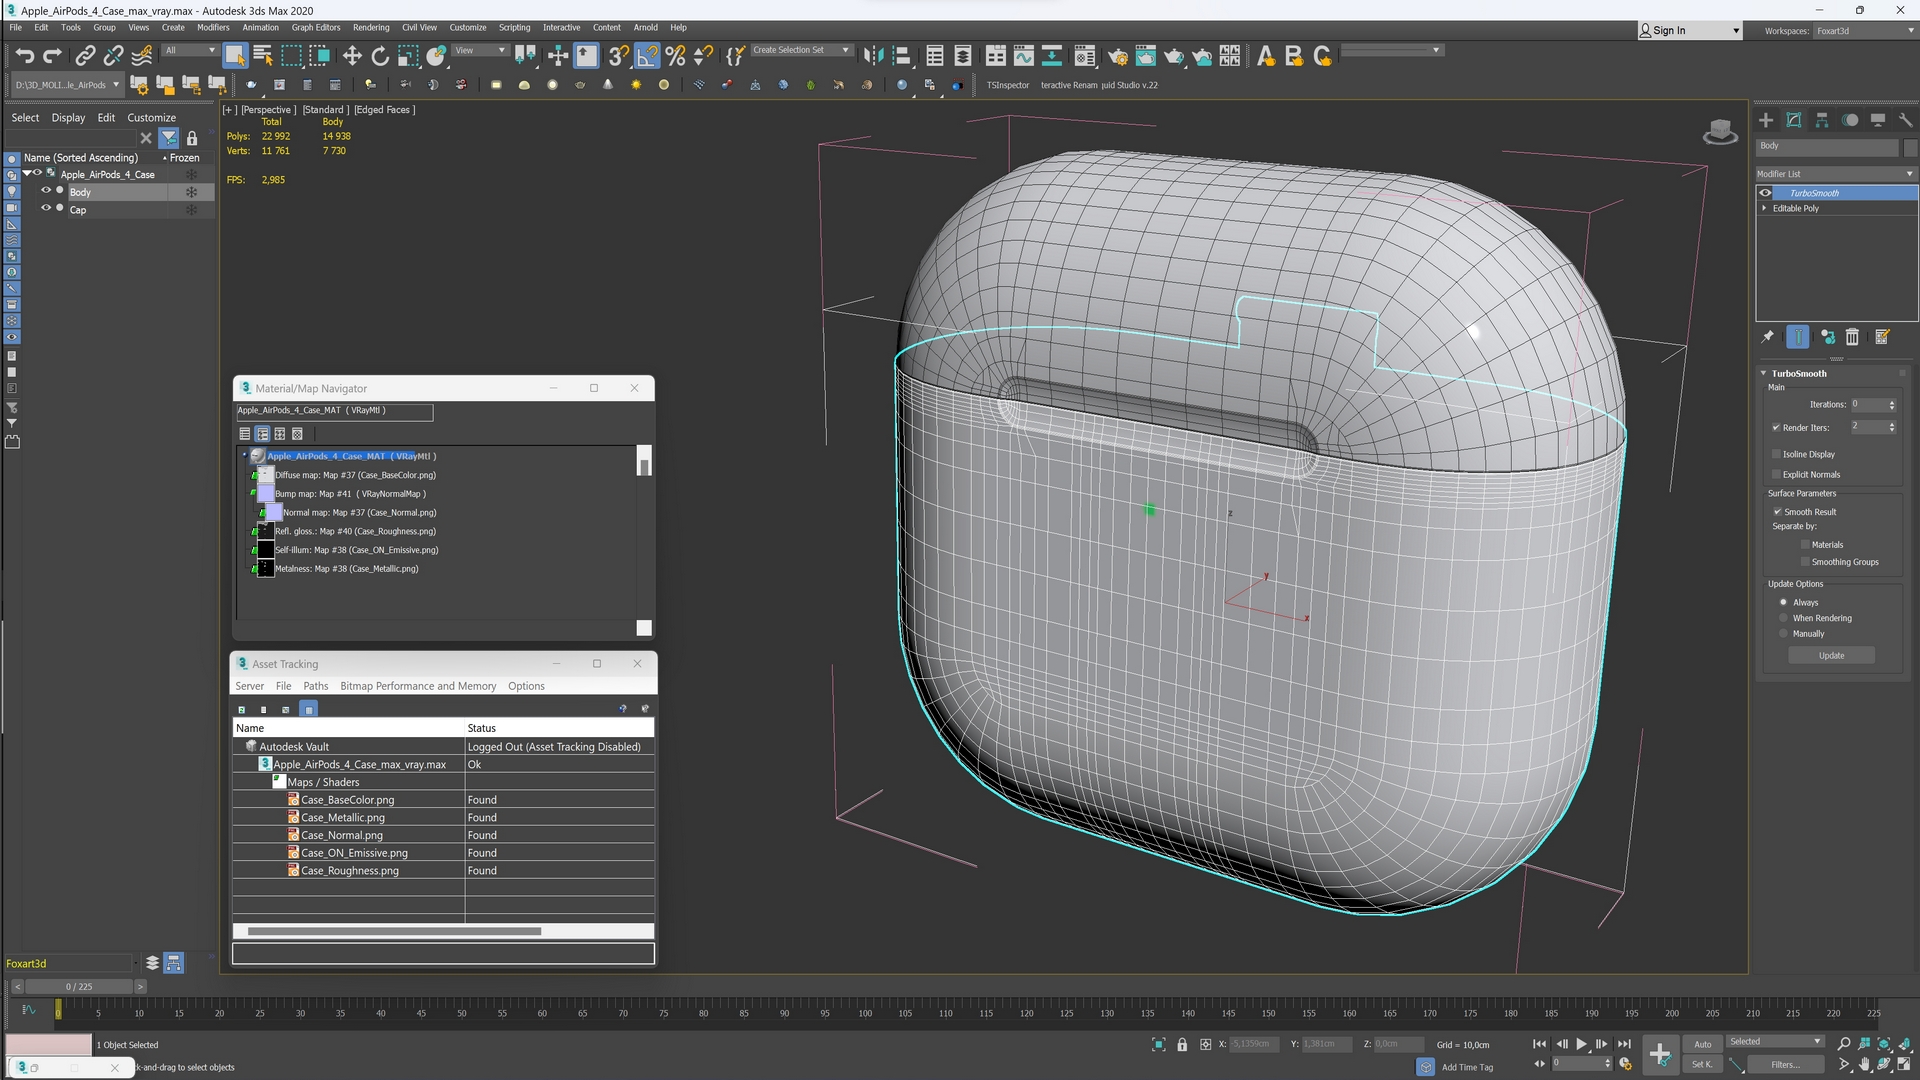Toggle visibility eye of Cap object
This screenshot has height=1080, width=1920.
(x=45, y=209)
